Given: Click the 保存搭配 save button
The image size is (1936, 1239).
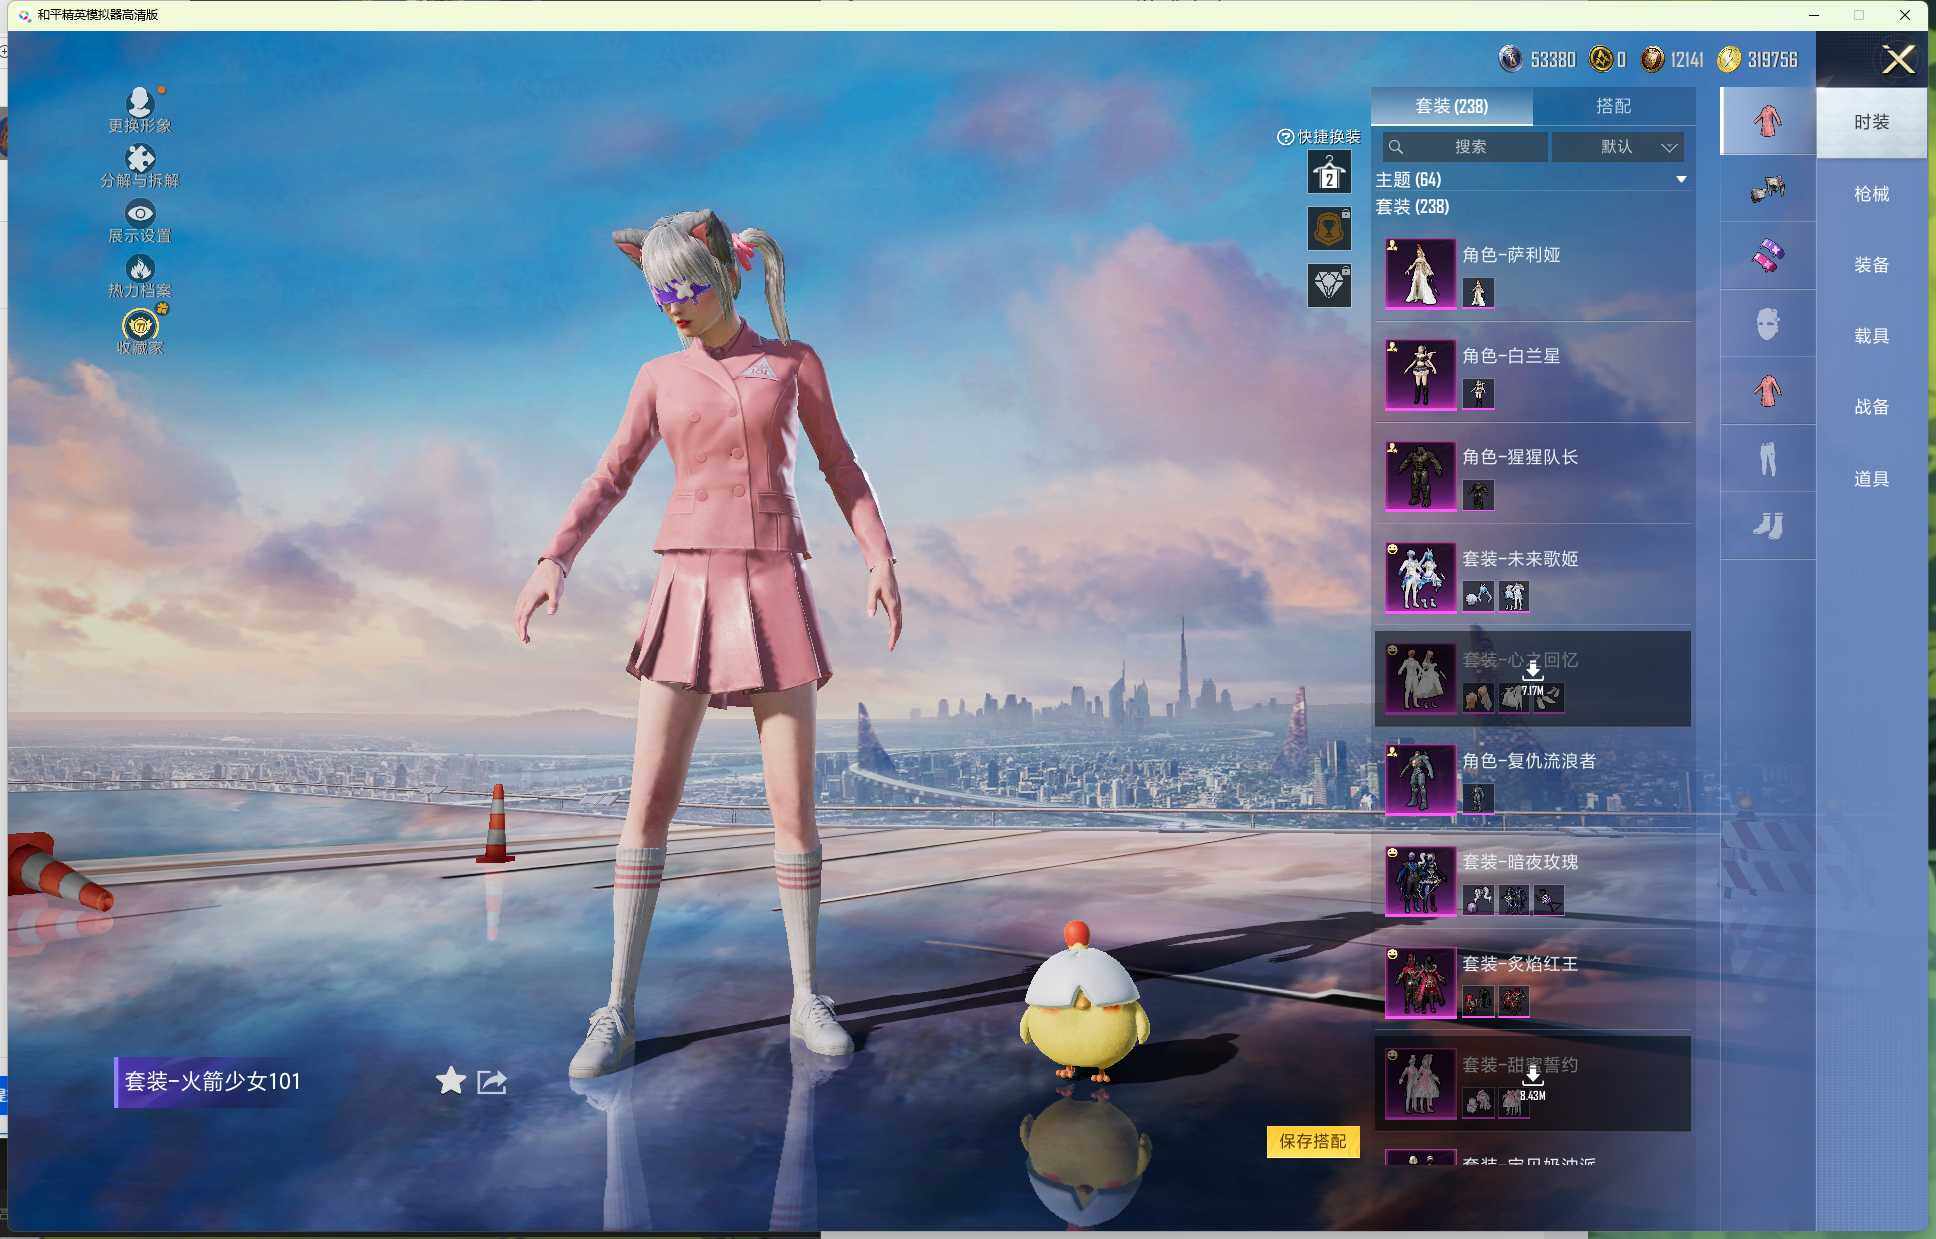Looking at the screenshot, I should click(1312, 1141).
